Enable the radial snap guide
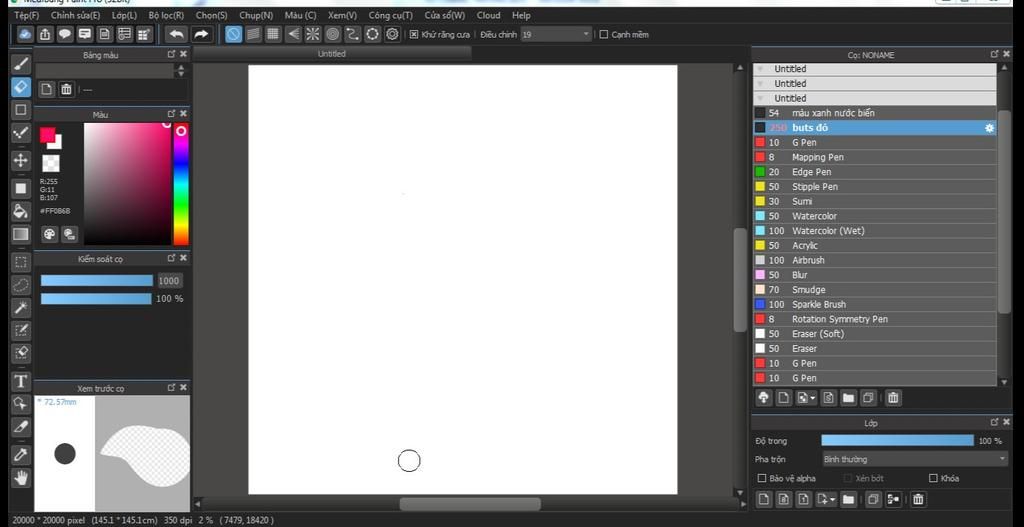The height and width of the screenshot is (527, 1024). [x=313, y=34]
